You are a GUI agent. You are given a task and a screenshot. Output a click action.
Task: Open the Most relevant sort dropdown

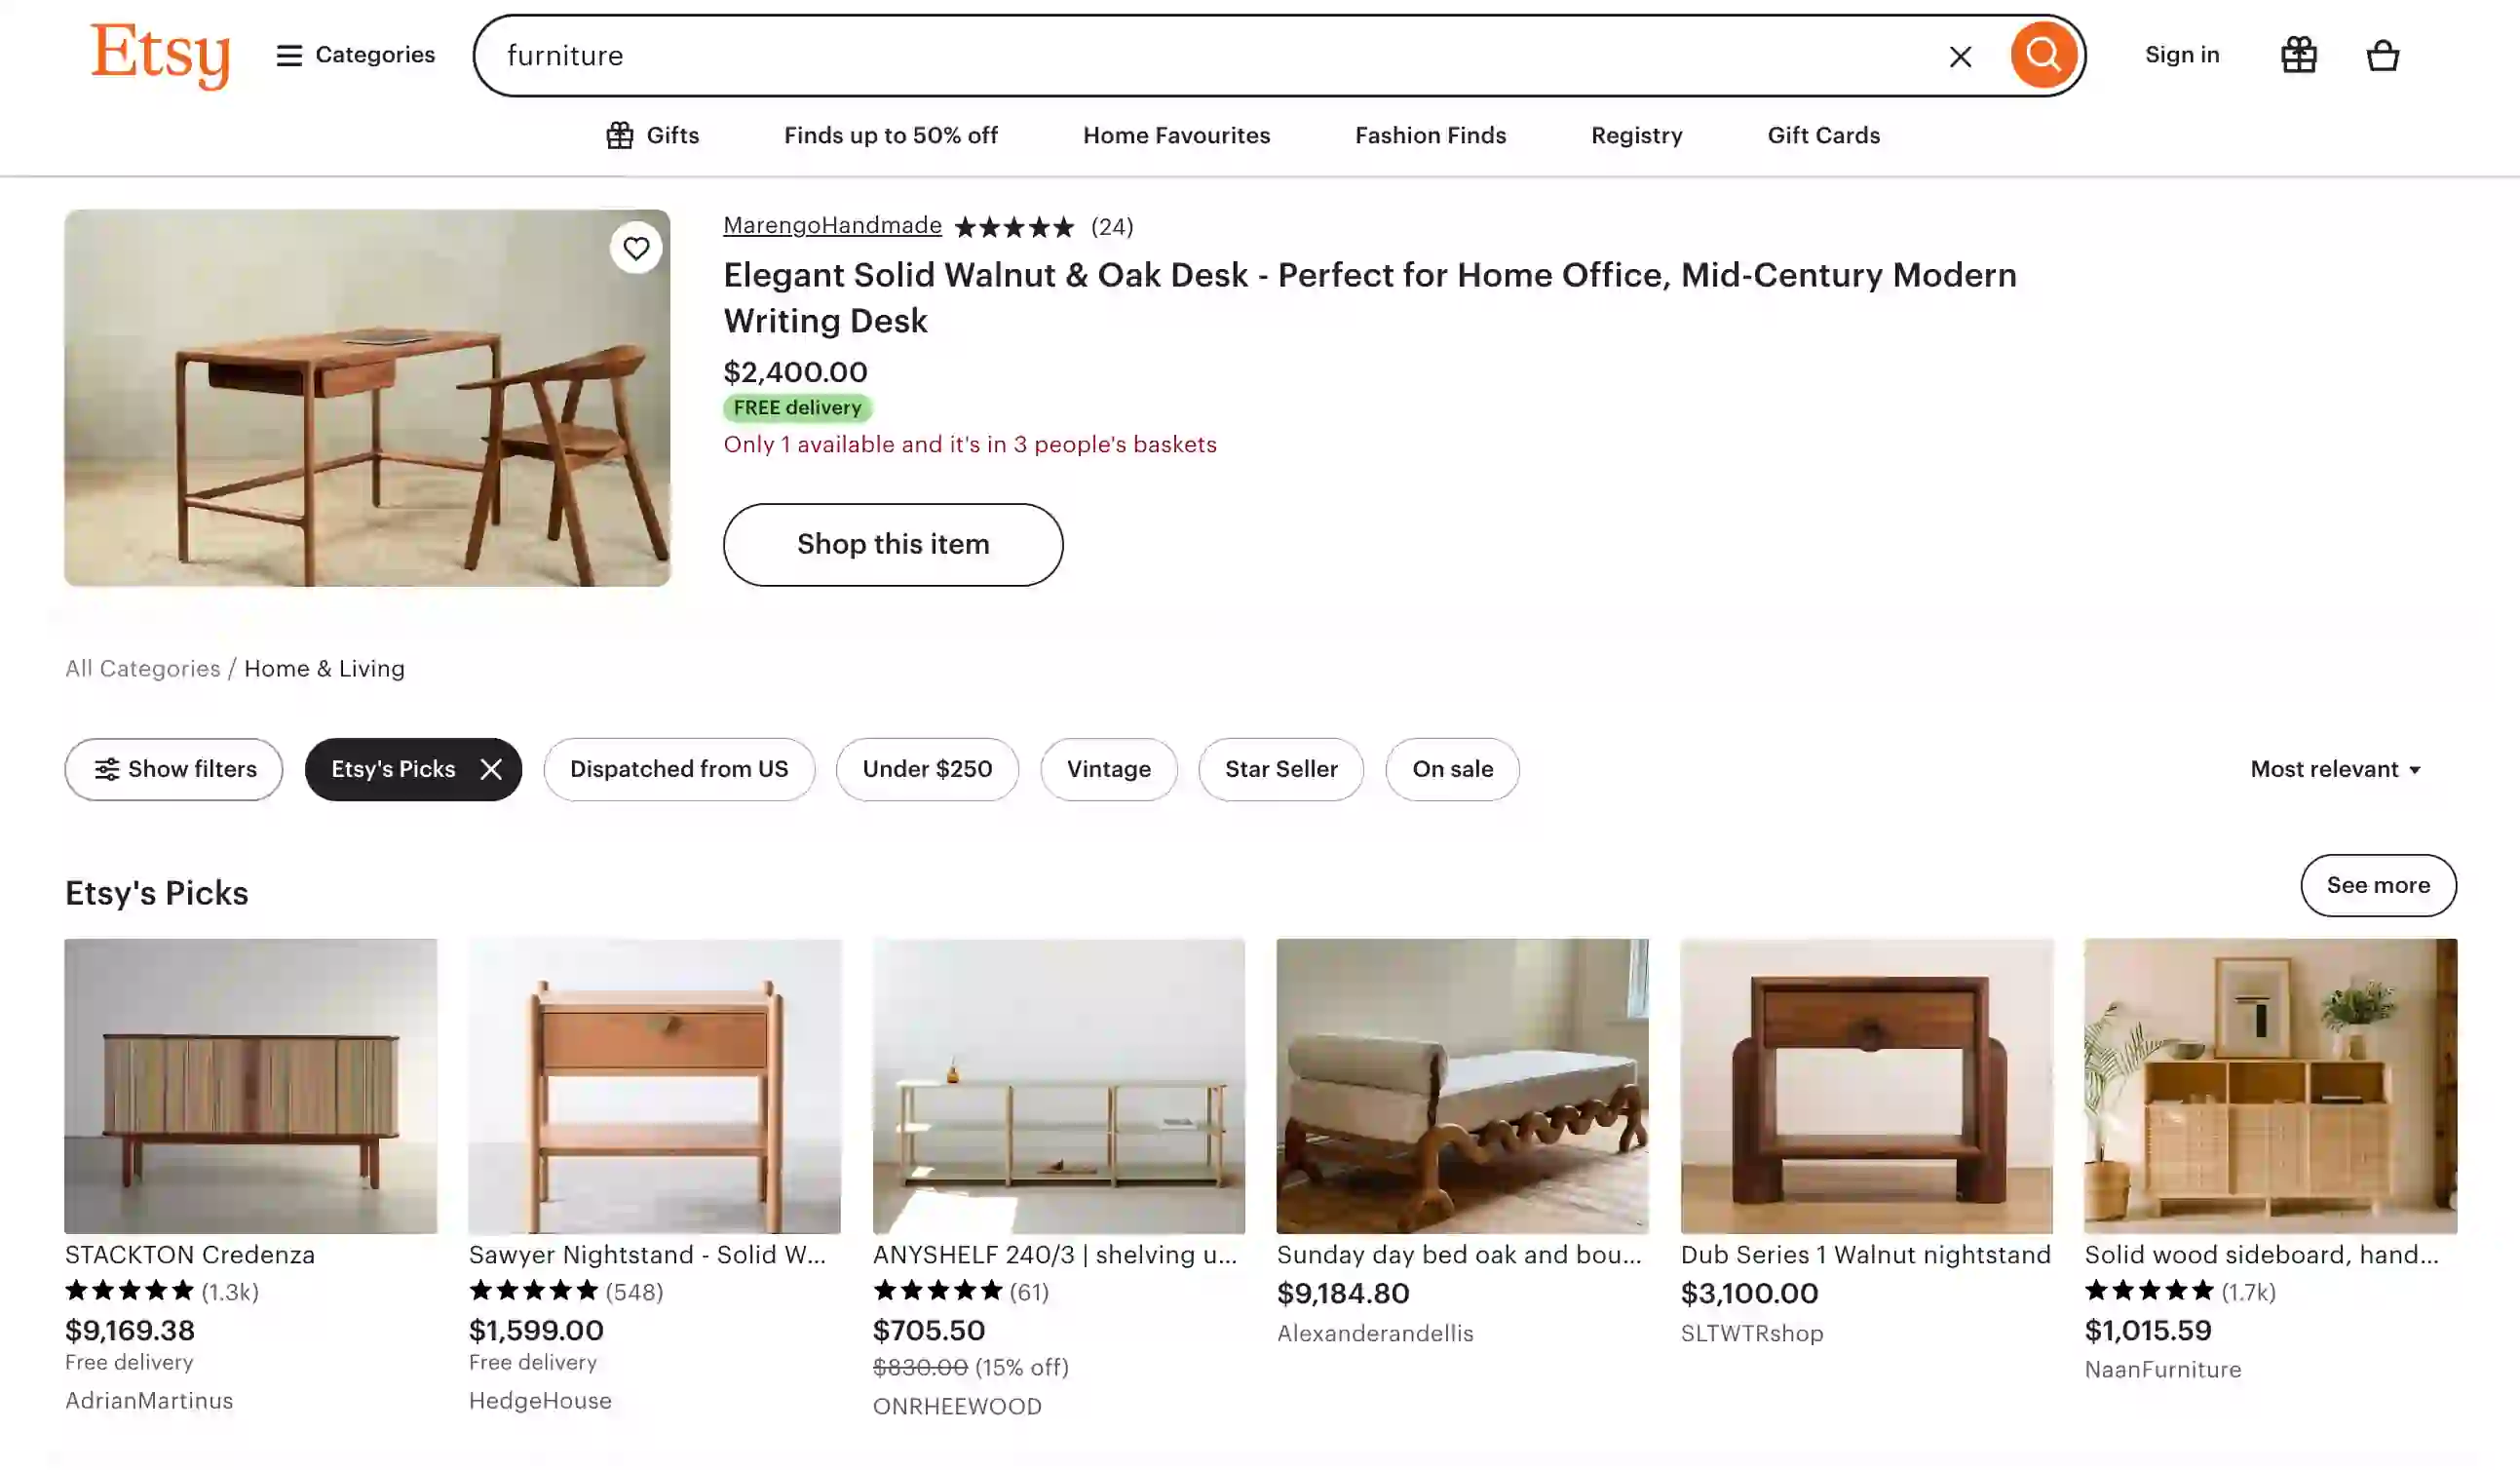click(2337, 769)
